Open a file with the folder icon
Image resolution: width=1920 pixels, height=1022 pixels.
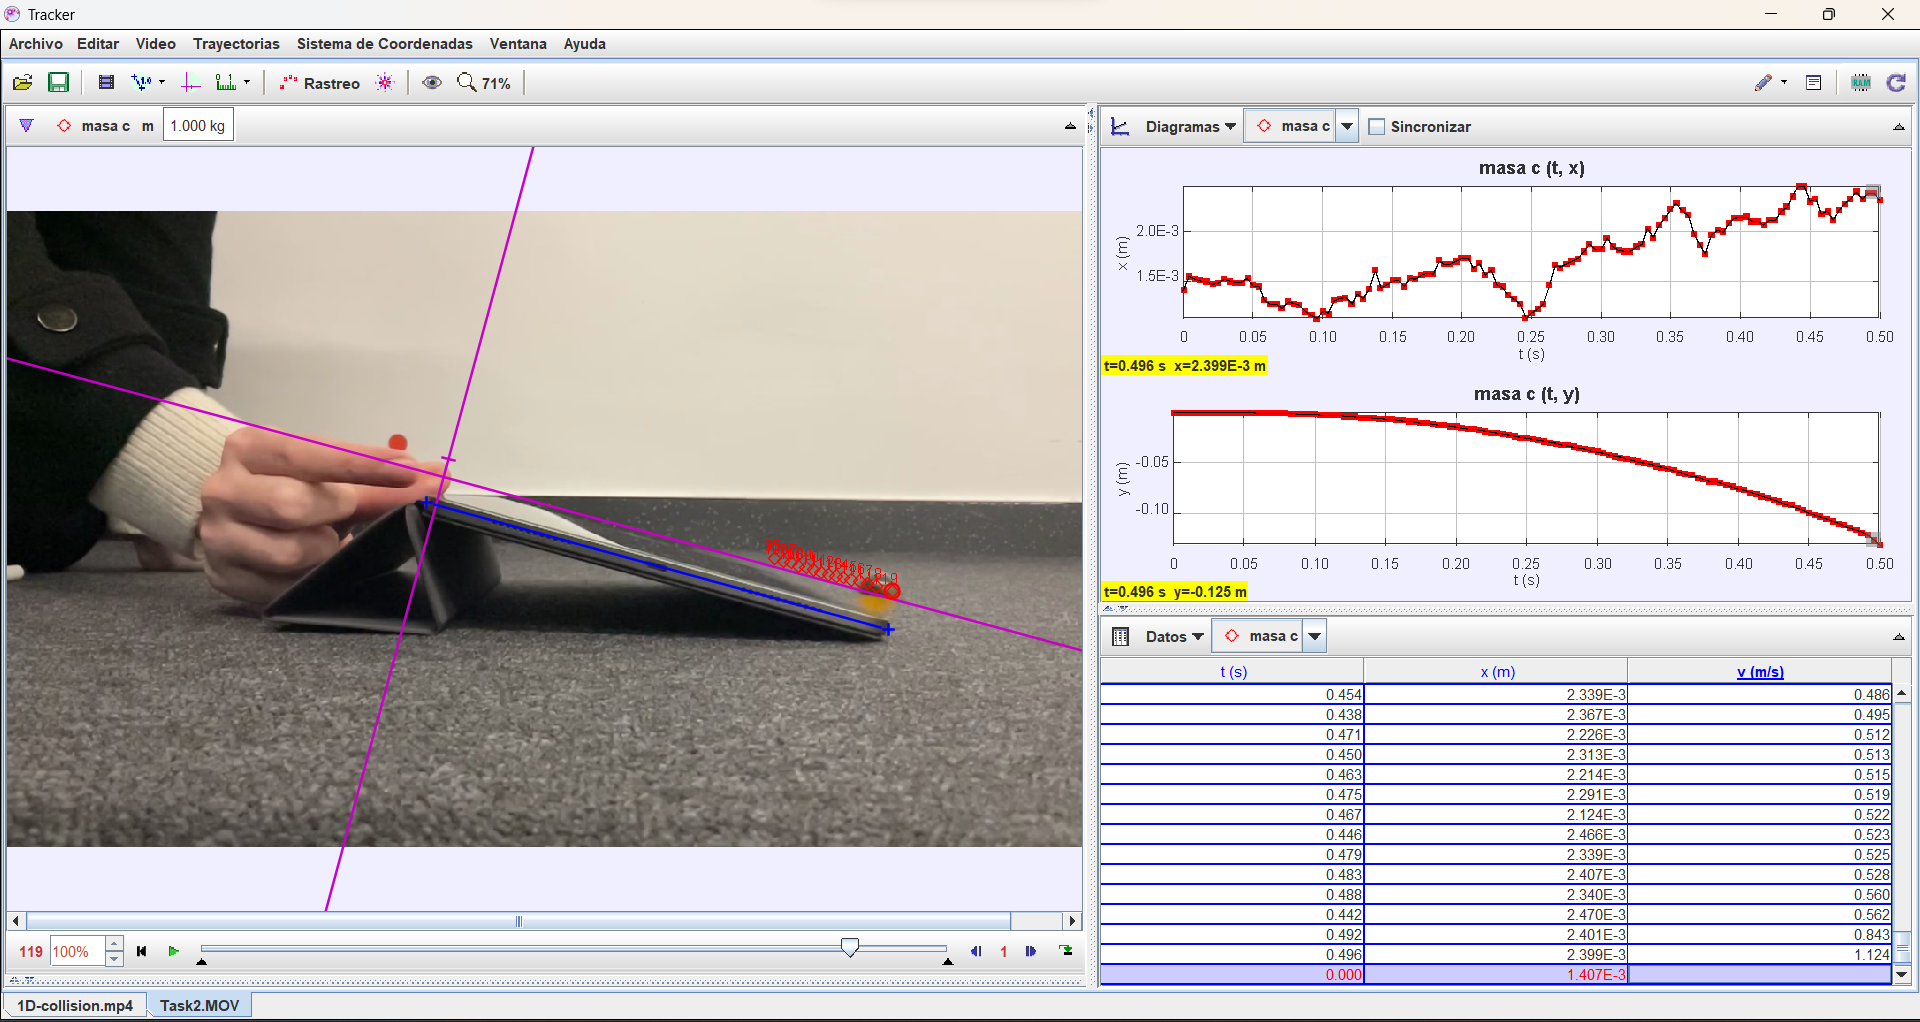[22, 83]
